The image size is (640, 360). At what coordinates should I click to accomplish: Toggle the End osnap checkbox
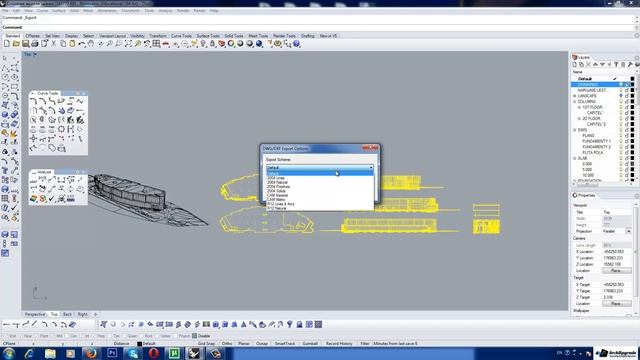click(5, 336)
